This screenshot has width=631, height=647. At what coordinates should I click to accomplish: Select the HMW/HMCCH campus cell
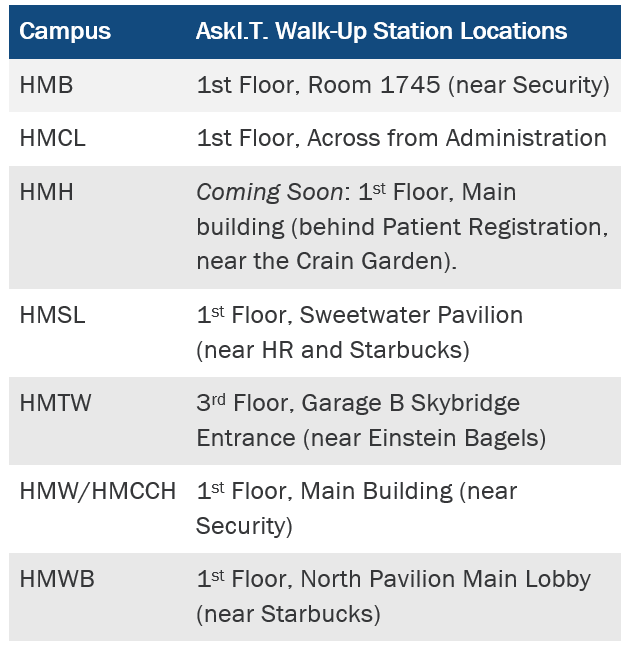pyautogui.click(x=97, y=491)
